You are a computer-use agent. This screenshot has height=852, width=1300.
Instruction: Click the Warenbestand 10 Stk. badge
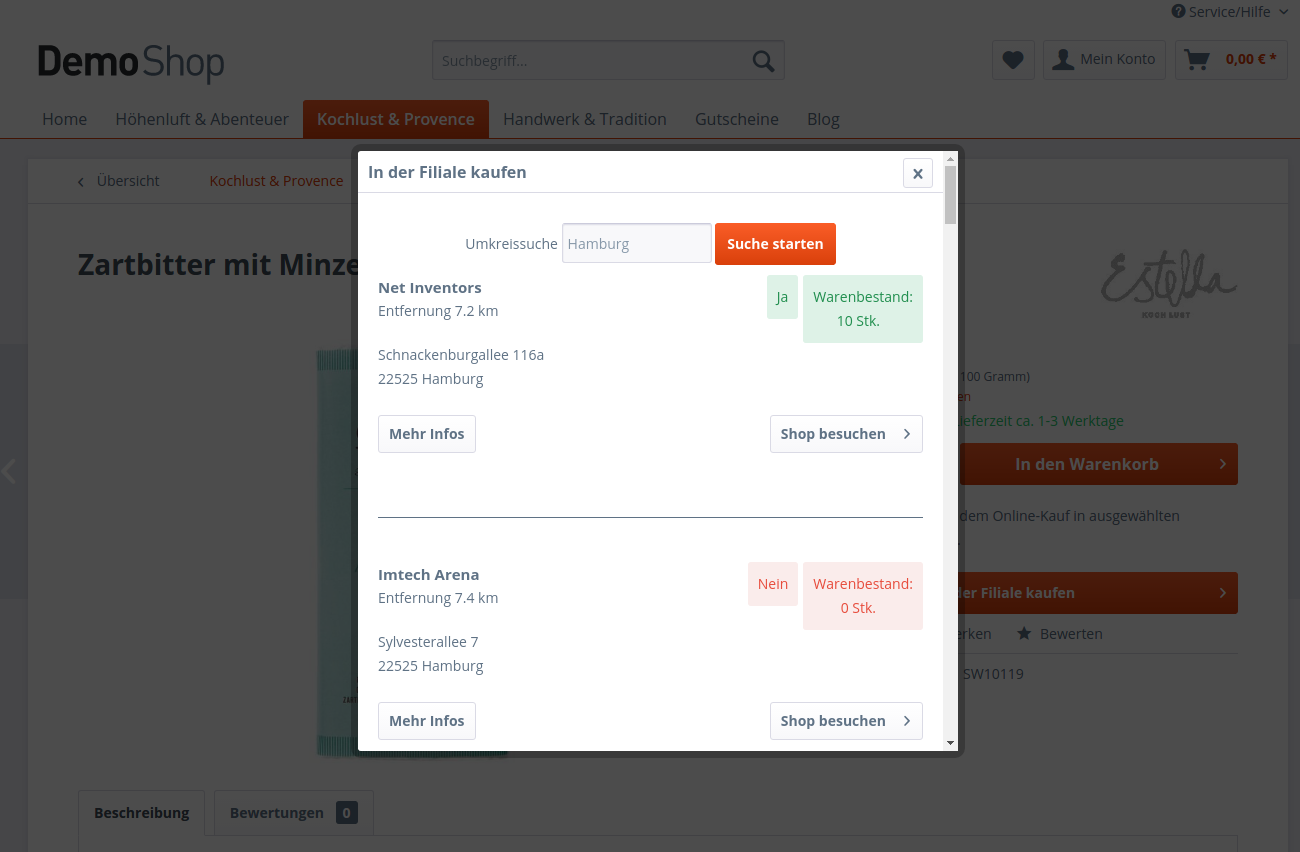click(x=863, y=309)
